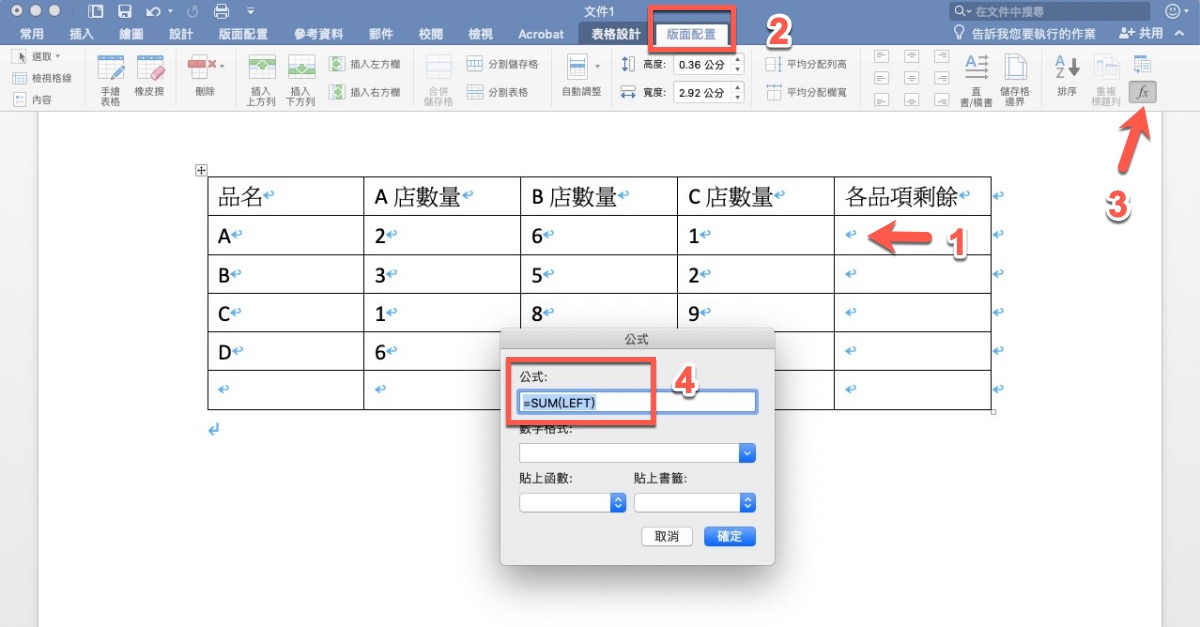Click the header cell B 店數量
The width and height of the screenshot is (1200, 627).
(599, 197)
